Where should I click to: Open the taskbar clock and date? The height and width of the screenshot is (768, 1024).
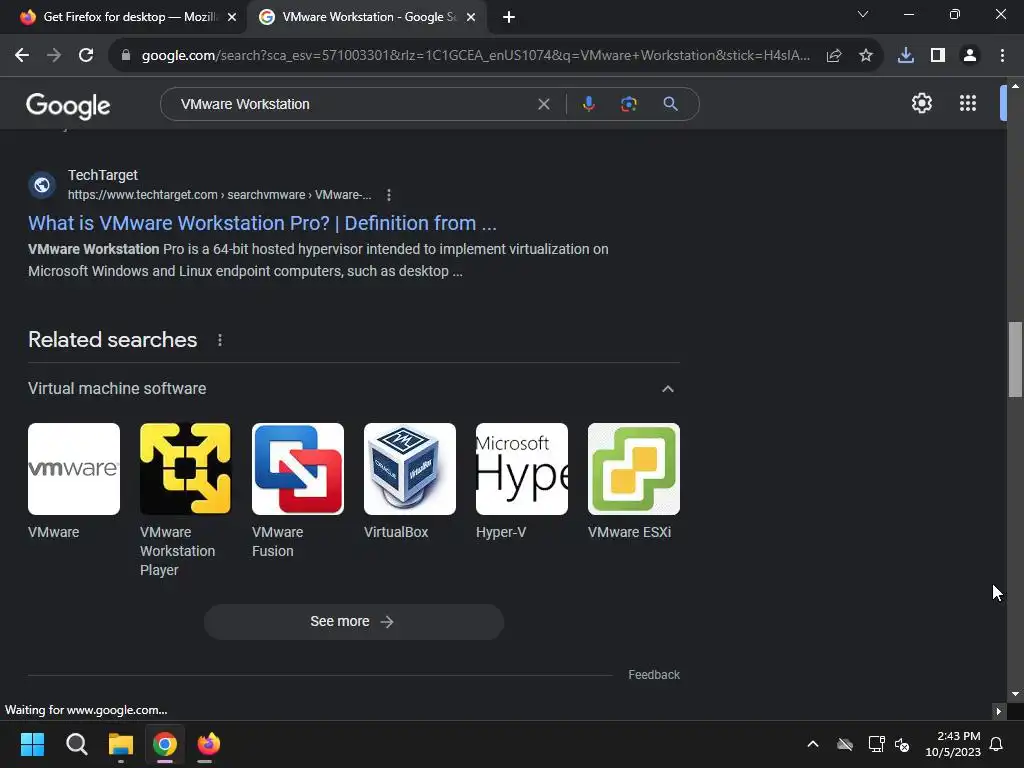[x=953, y=744]
